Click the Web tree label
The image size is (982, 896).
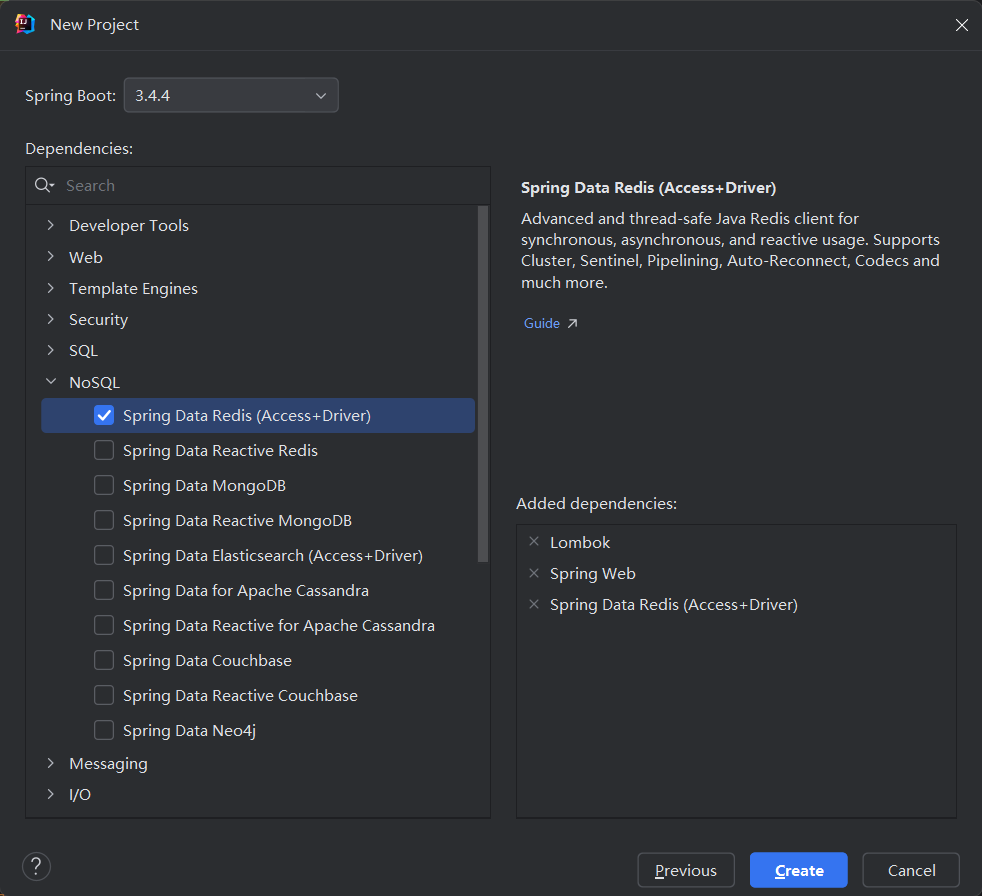(86, 257)
